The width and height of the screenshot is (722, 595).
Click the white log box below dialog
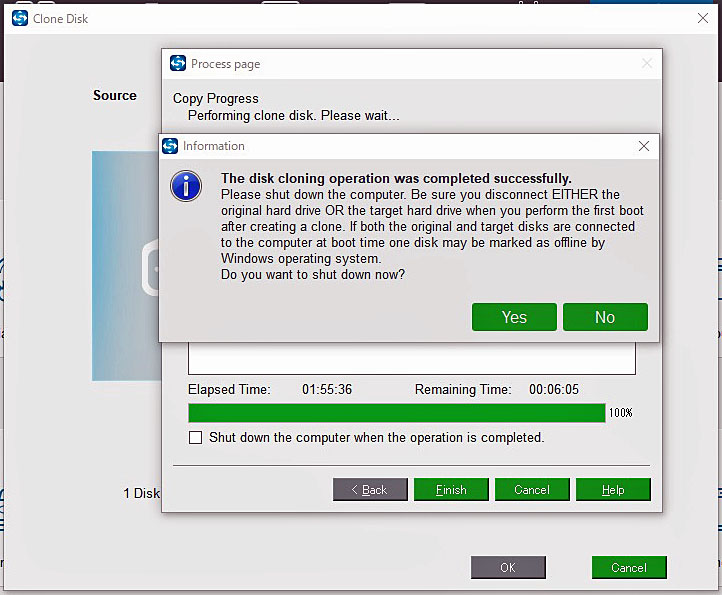point(412,358)
